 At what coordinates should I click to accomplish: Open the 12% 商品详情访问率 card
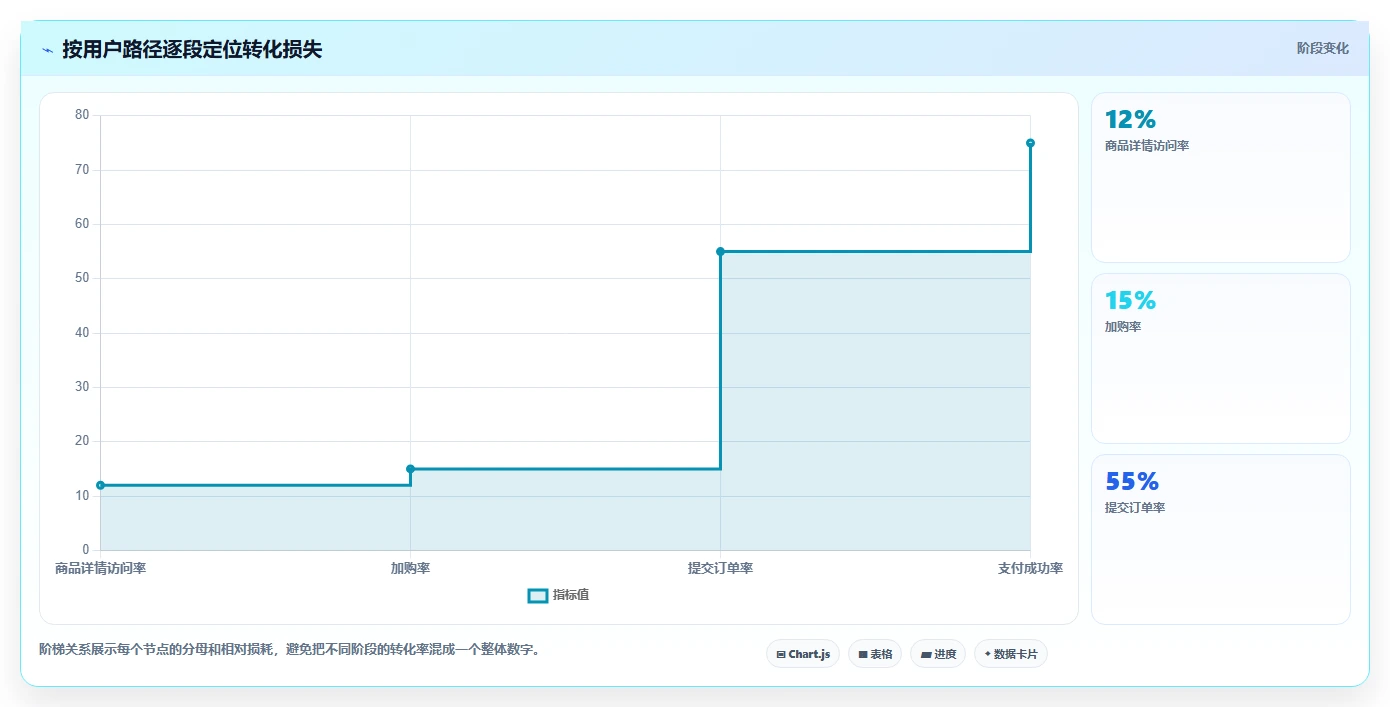(1221, 177)
